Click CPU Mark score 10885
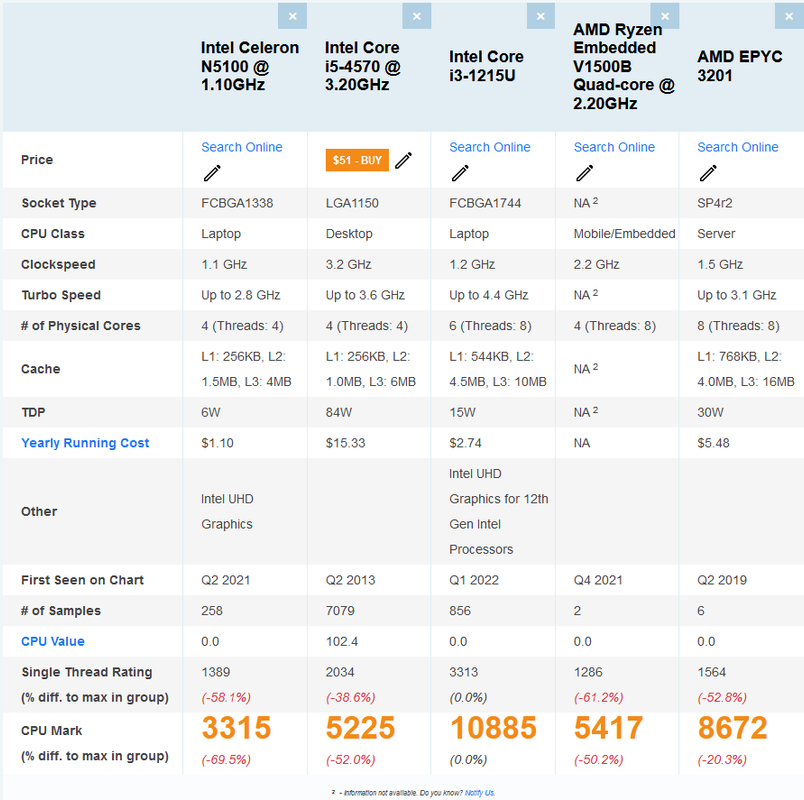The width and height of the screenshot is (804, 800). [493, 728]
